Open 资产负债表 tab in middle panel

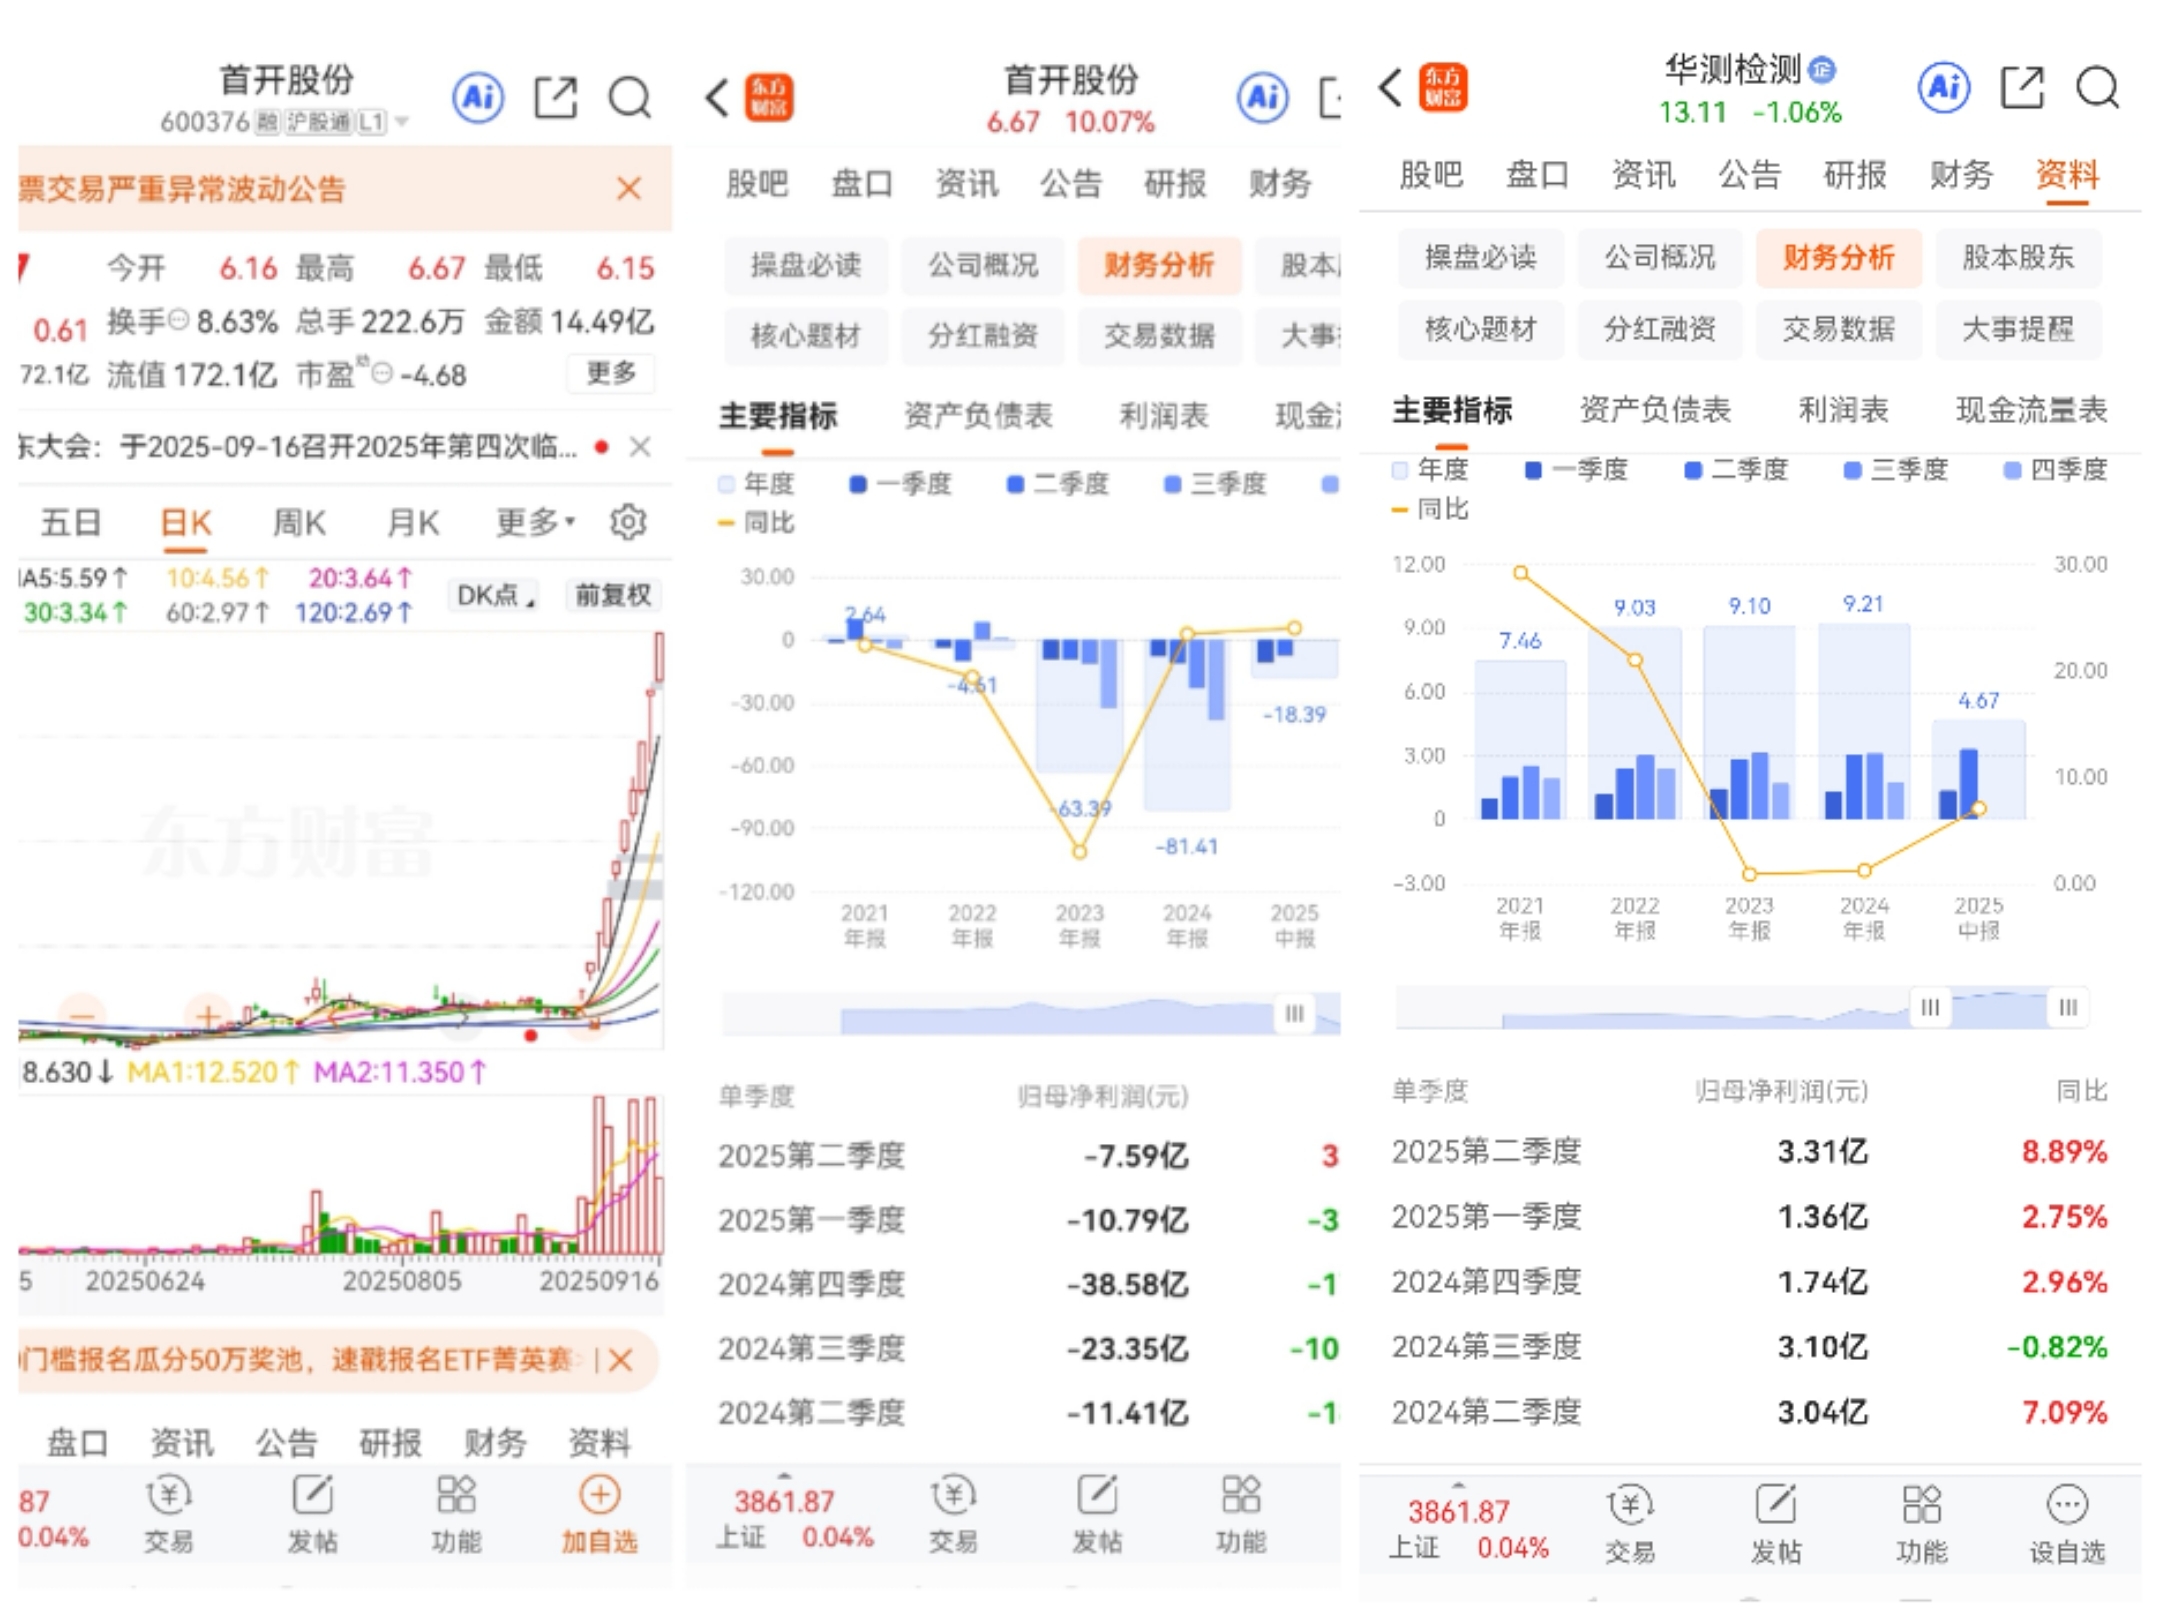(x=978, y=415)
